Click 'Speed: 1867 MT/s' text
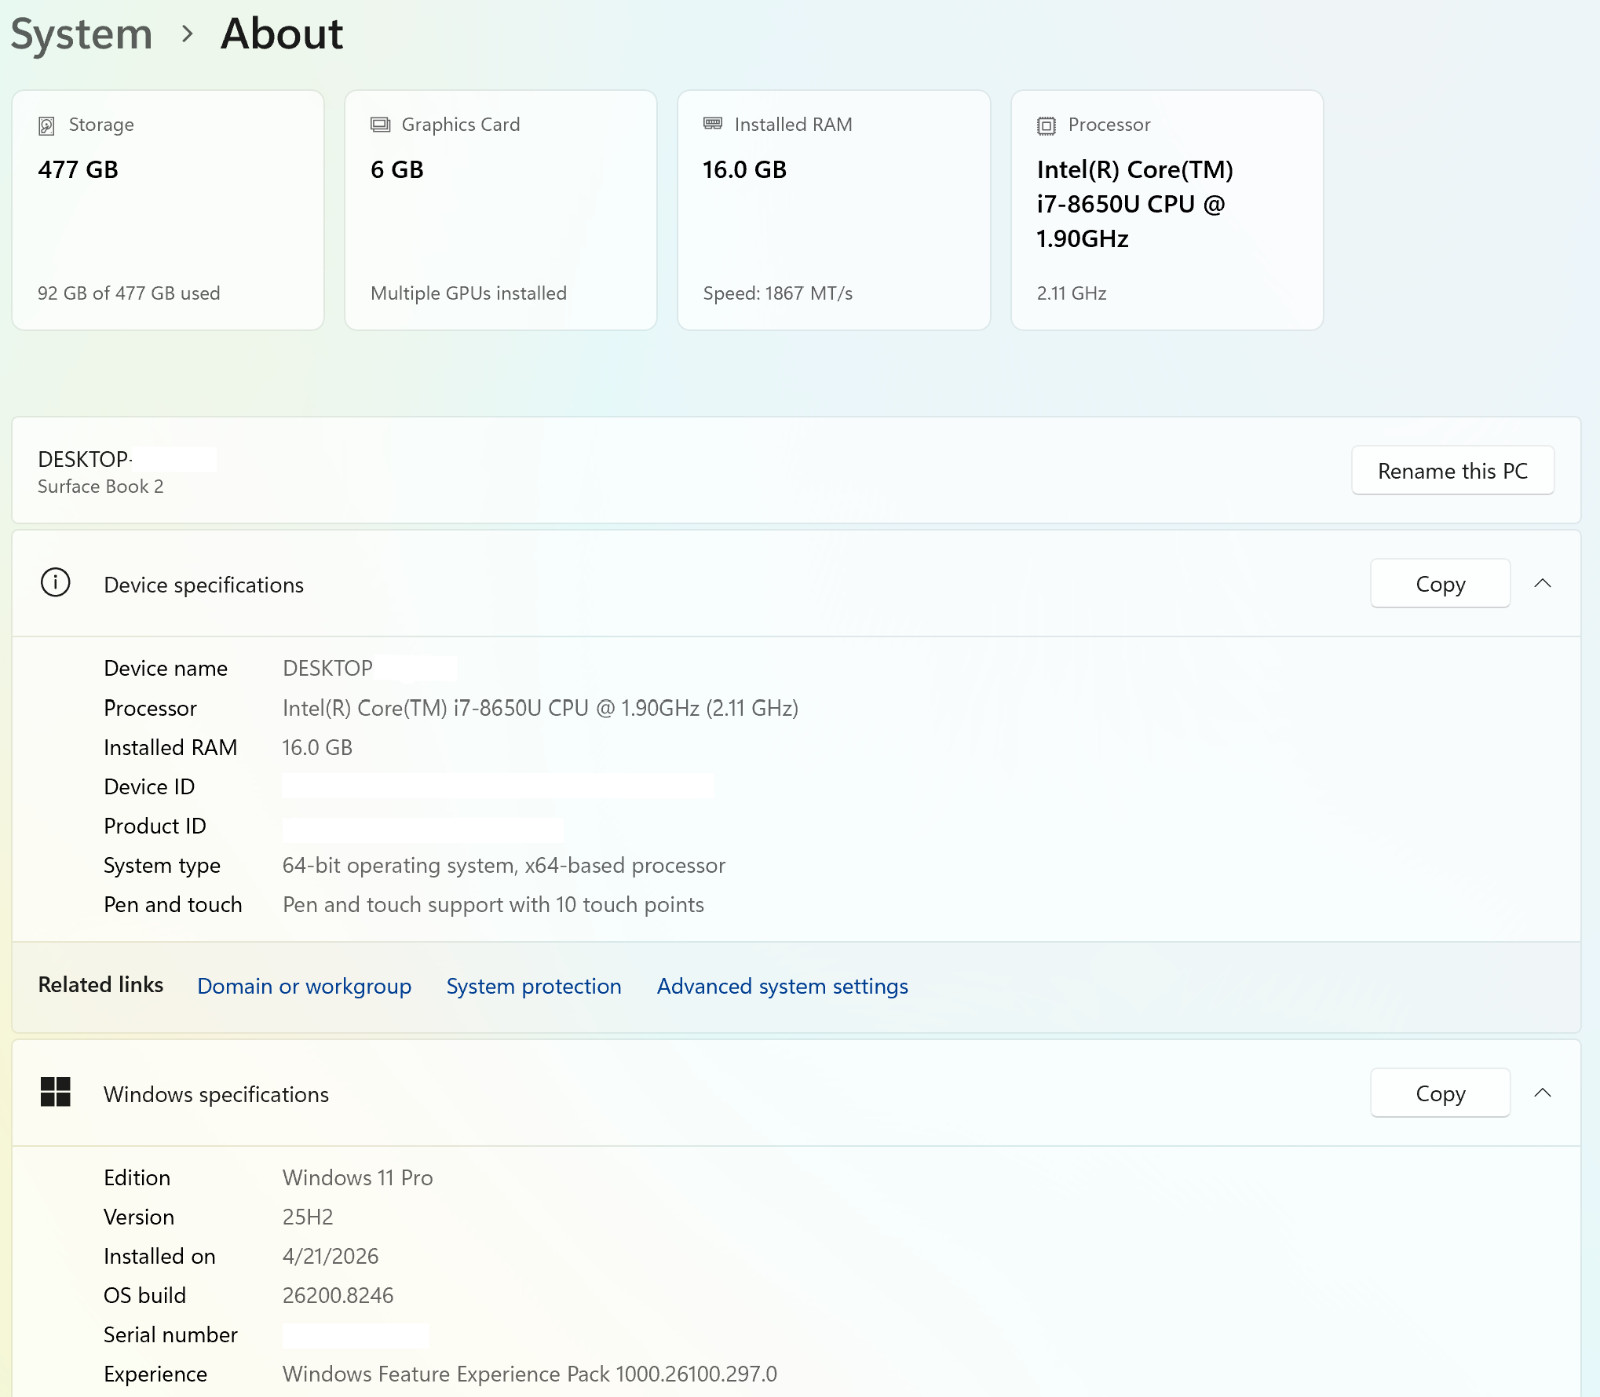The height and width of the screenshot is (1397, 1600). (778, 293)
